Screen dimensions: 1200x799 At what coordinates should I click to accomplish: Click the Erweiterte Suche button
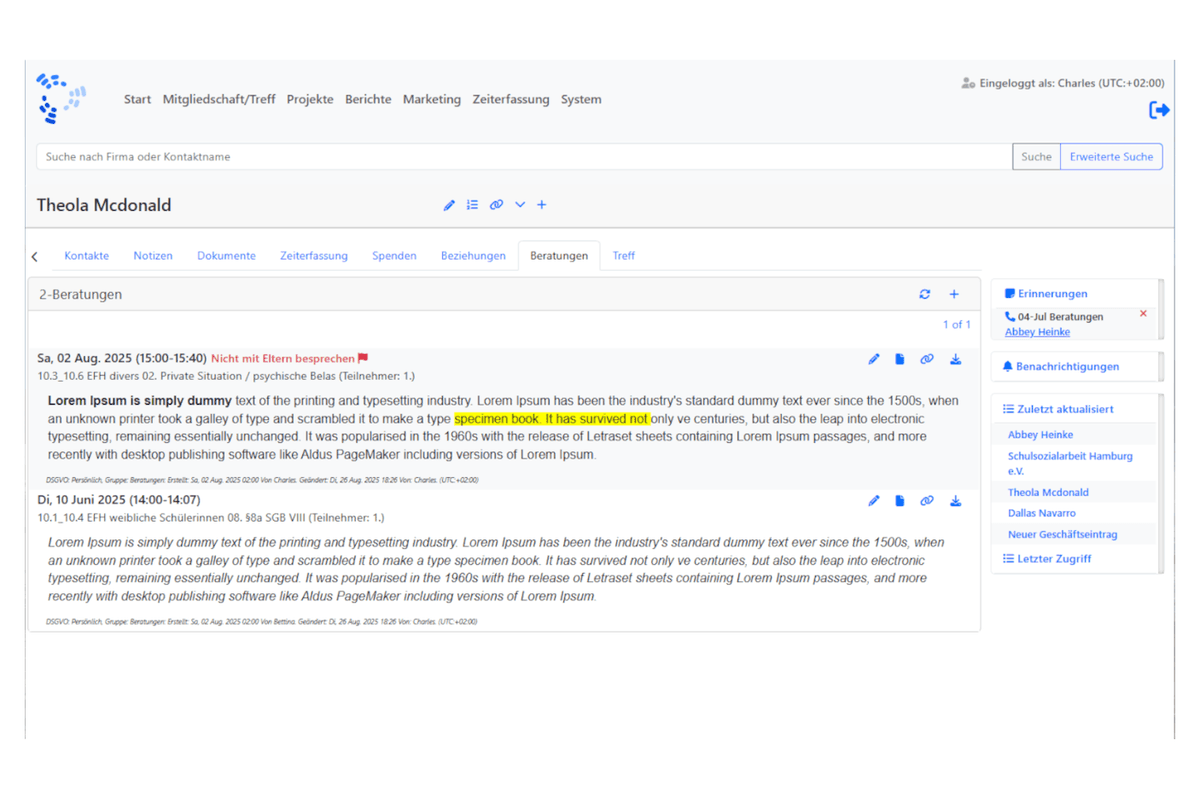tap(1110, 157)
